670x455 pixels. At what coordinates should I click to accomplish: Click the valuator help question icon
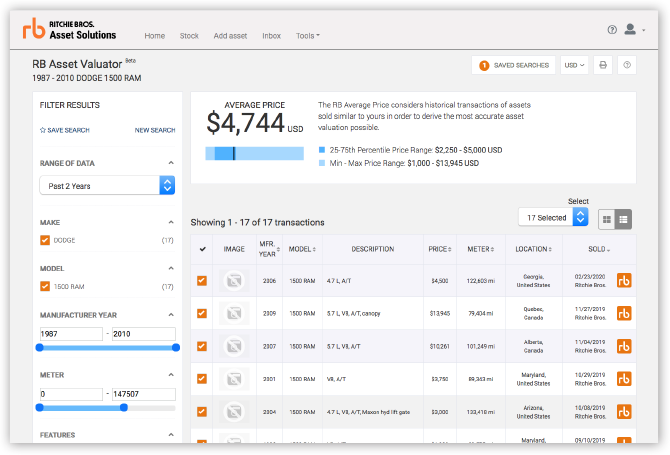627,65
